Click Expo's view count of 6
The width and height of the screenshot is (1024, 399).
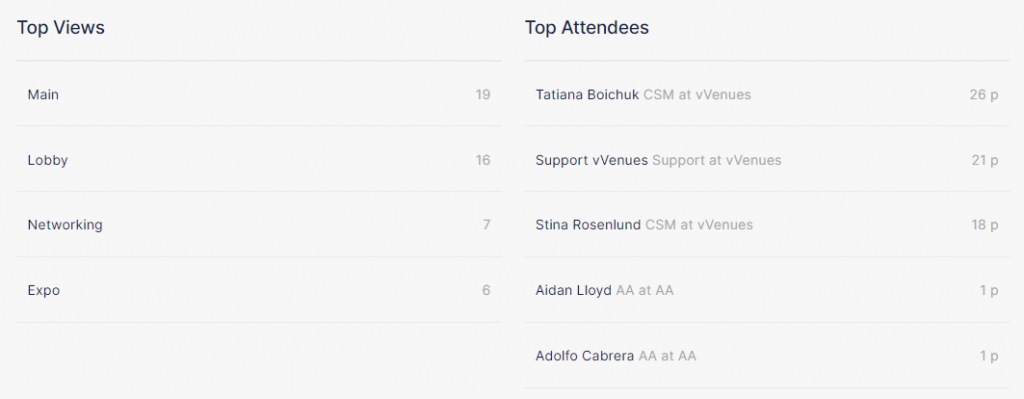487,290
